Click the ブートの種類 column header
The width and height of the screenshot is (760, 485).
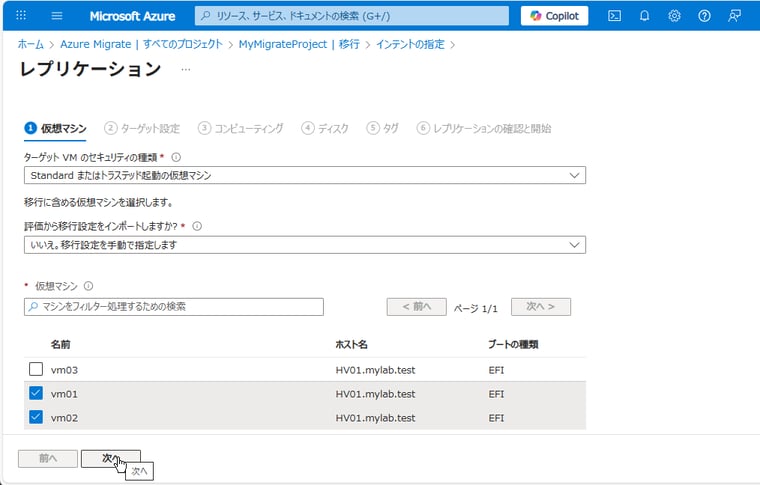[x=513, y=344]
